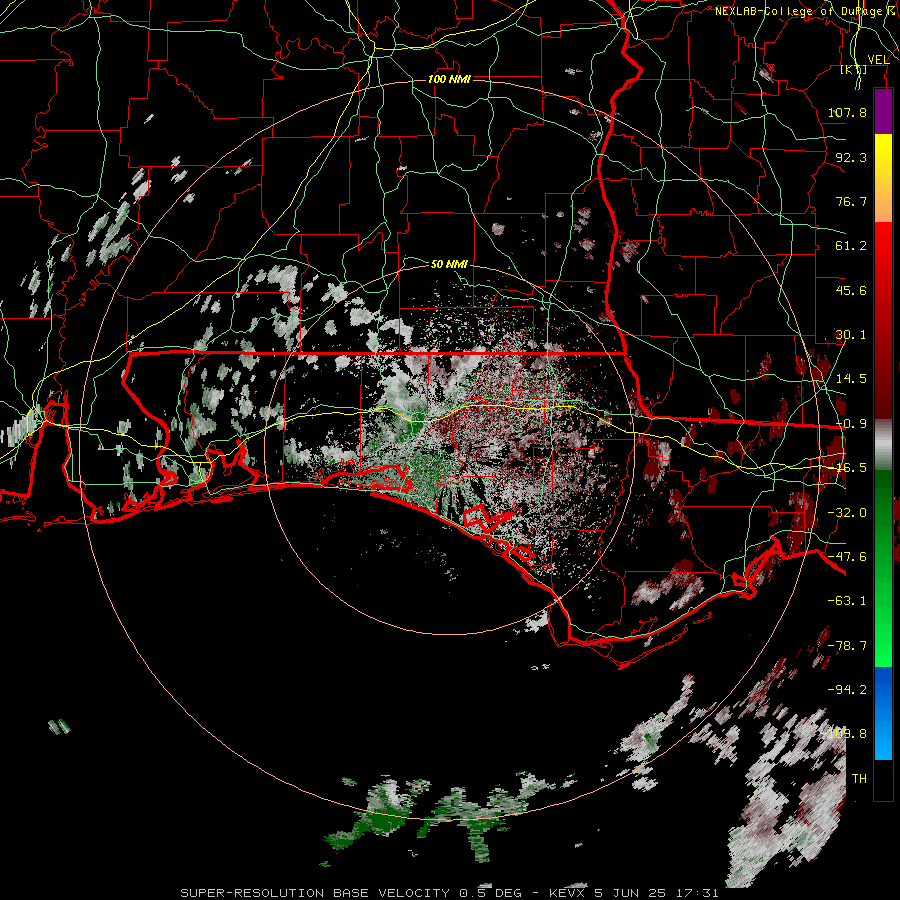Select the 30.1 legend value
This screenshot has height=900, width=900.
[x=851, y=335]
